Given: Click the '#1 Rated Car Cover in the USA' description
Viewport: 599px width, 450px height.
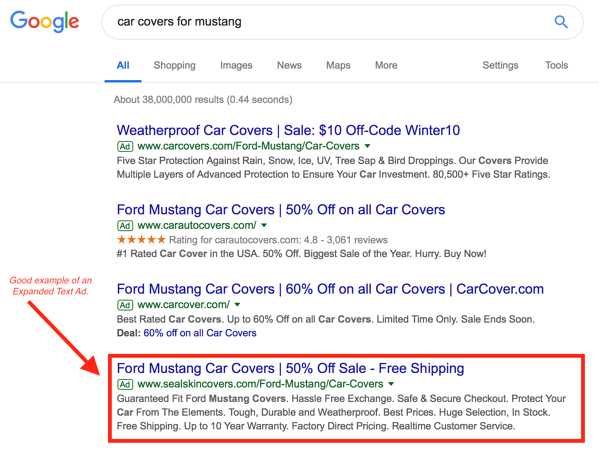Looking at the screenshot, I should [301, 254].
